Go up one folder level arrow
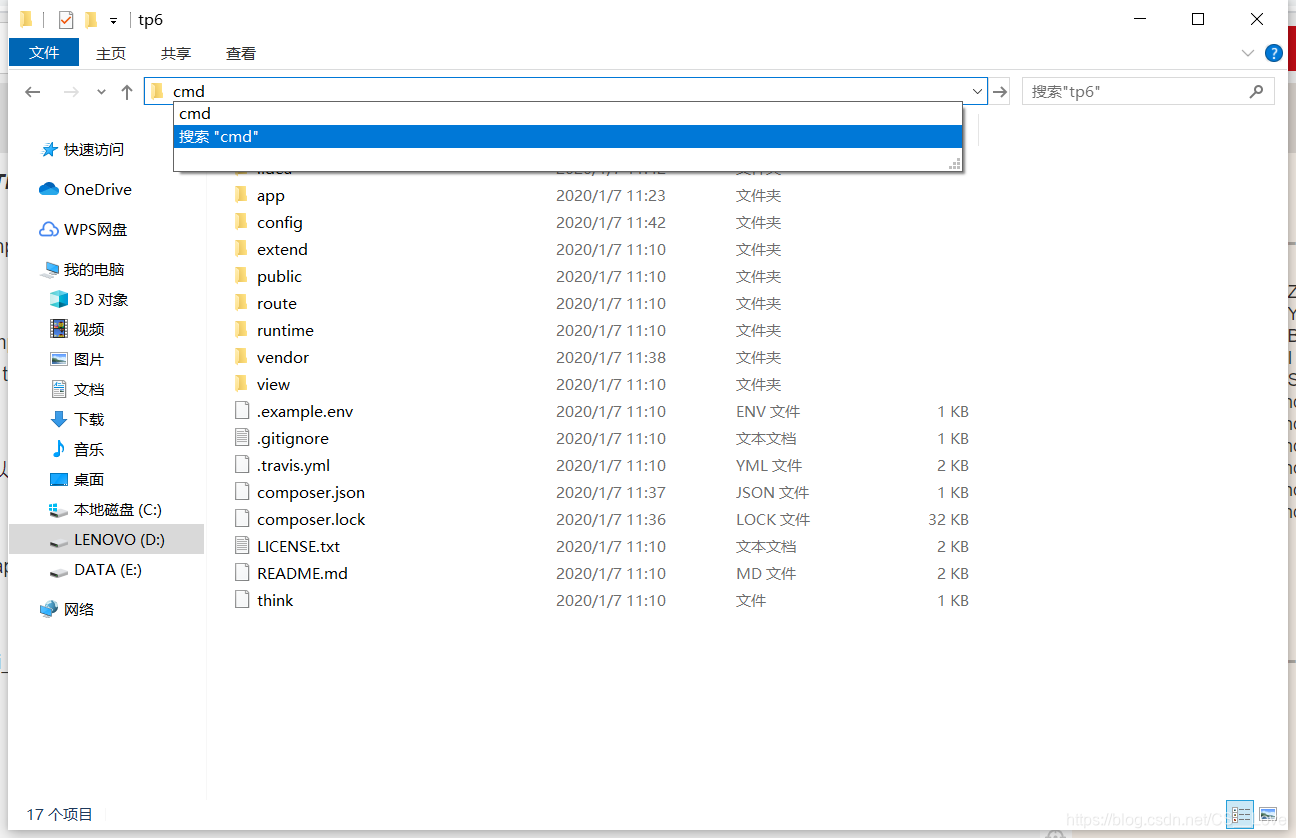Screen dimensions: 1296x838 click(127, 92)
